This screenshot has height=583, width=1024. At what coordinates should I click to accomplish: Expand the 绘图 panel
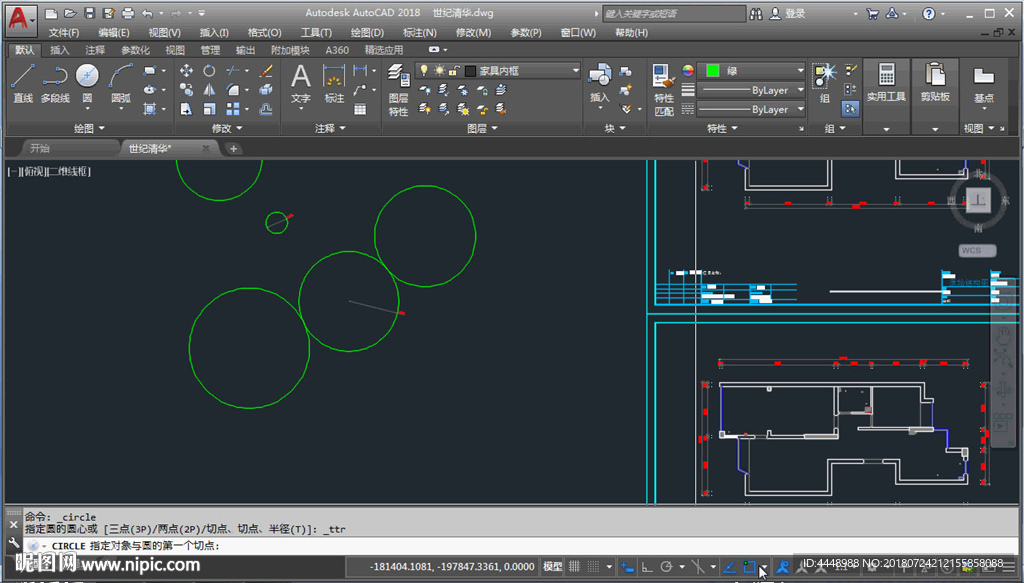point(89,129)
